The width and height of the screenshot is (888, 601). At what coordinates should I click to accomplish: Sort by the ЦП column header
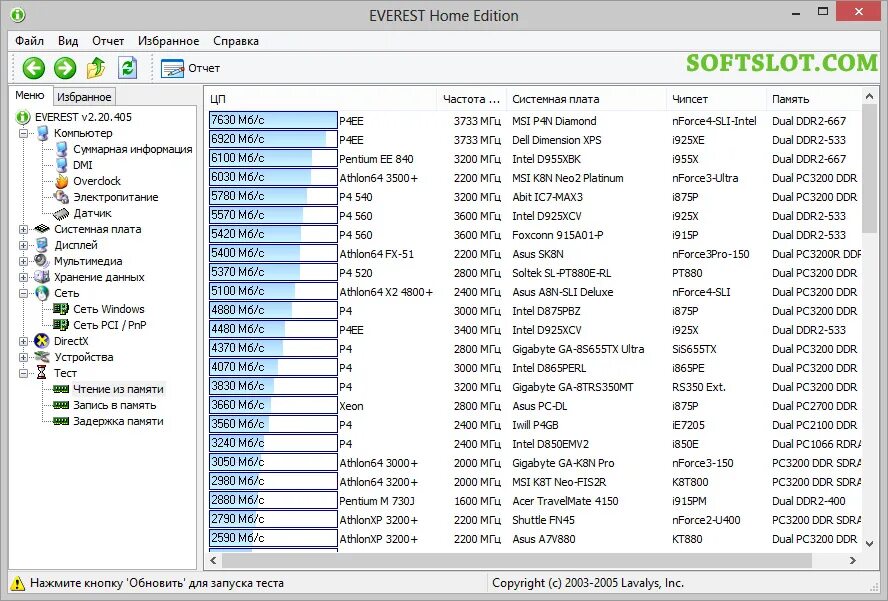point(320,99)
